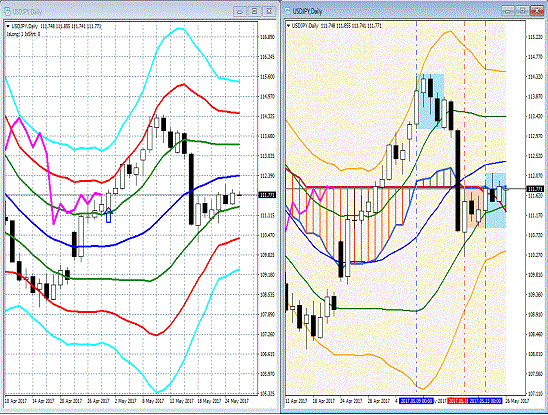Click the current price tag 111.771 on left chart axis
This screenshot has height=415, width=548.
(267, 195)
